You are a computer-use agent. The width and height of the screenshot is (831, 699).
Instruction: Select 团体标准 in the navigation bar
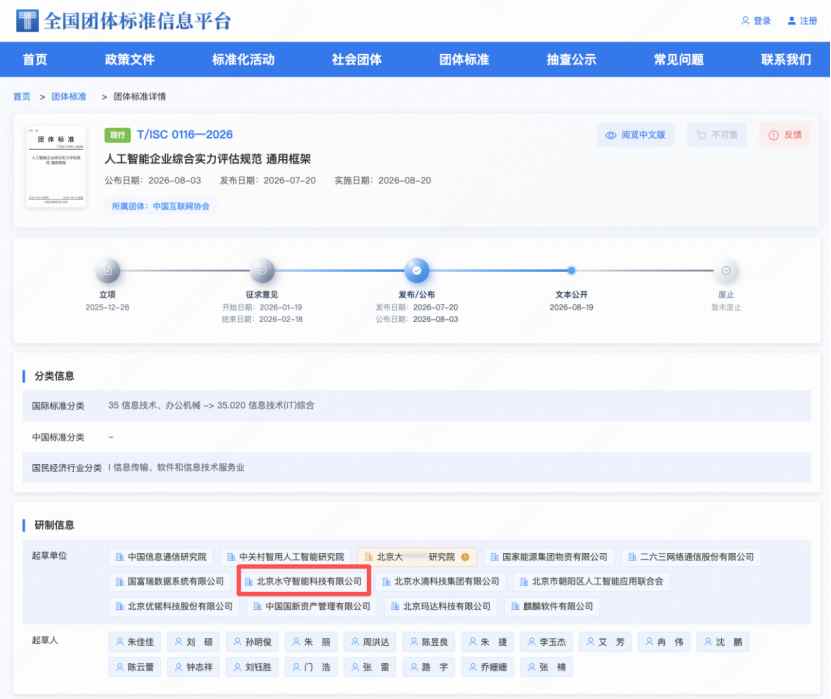tap(464, 59)
